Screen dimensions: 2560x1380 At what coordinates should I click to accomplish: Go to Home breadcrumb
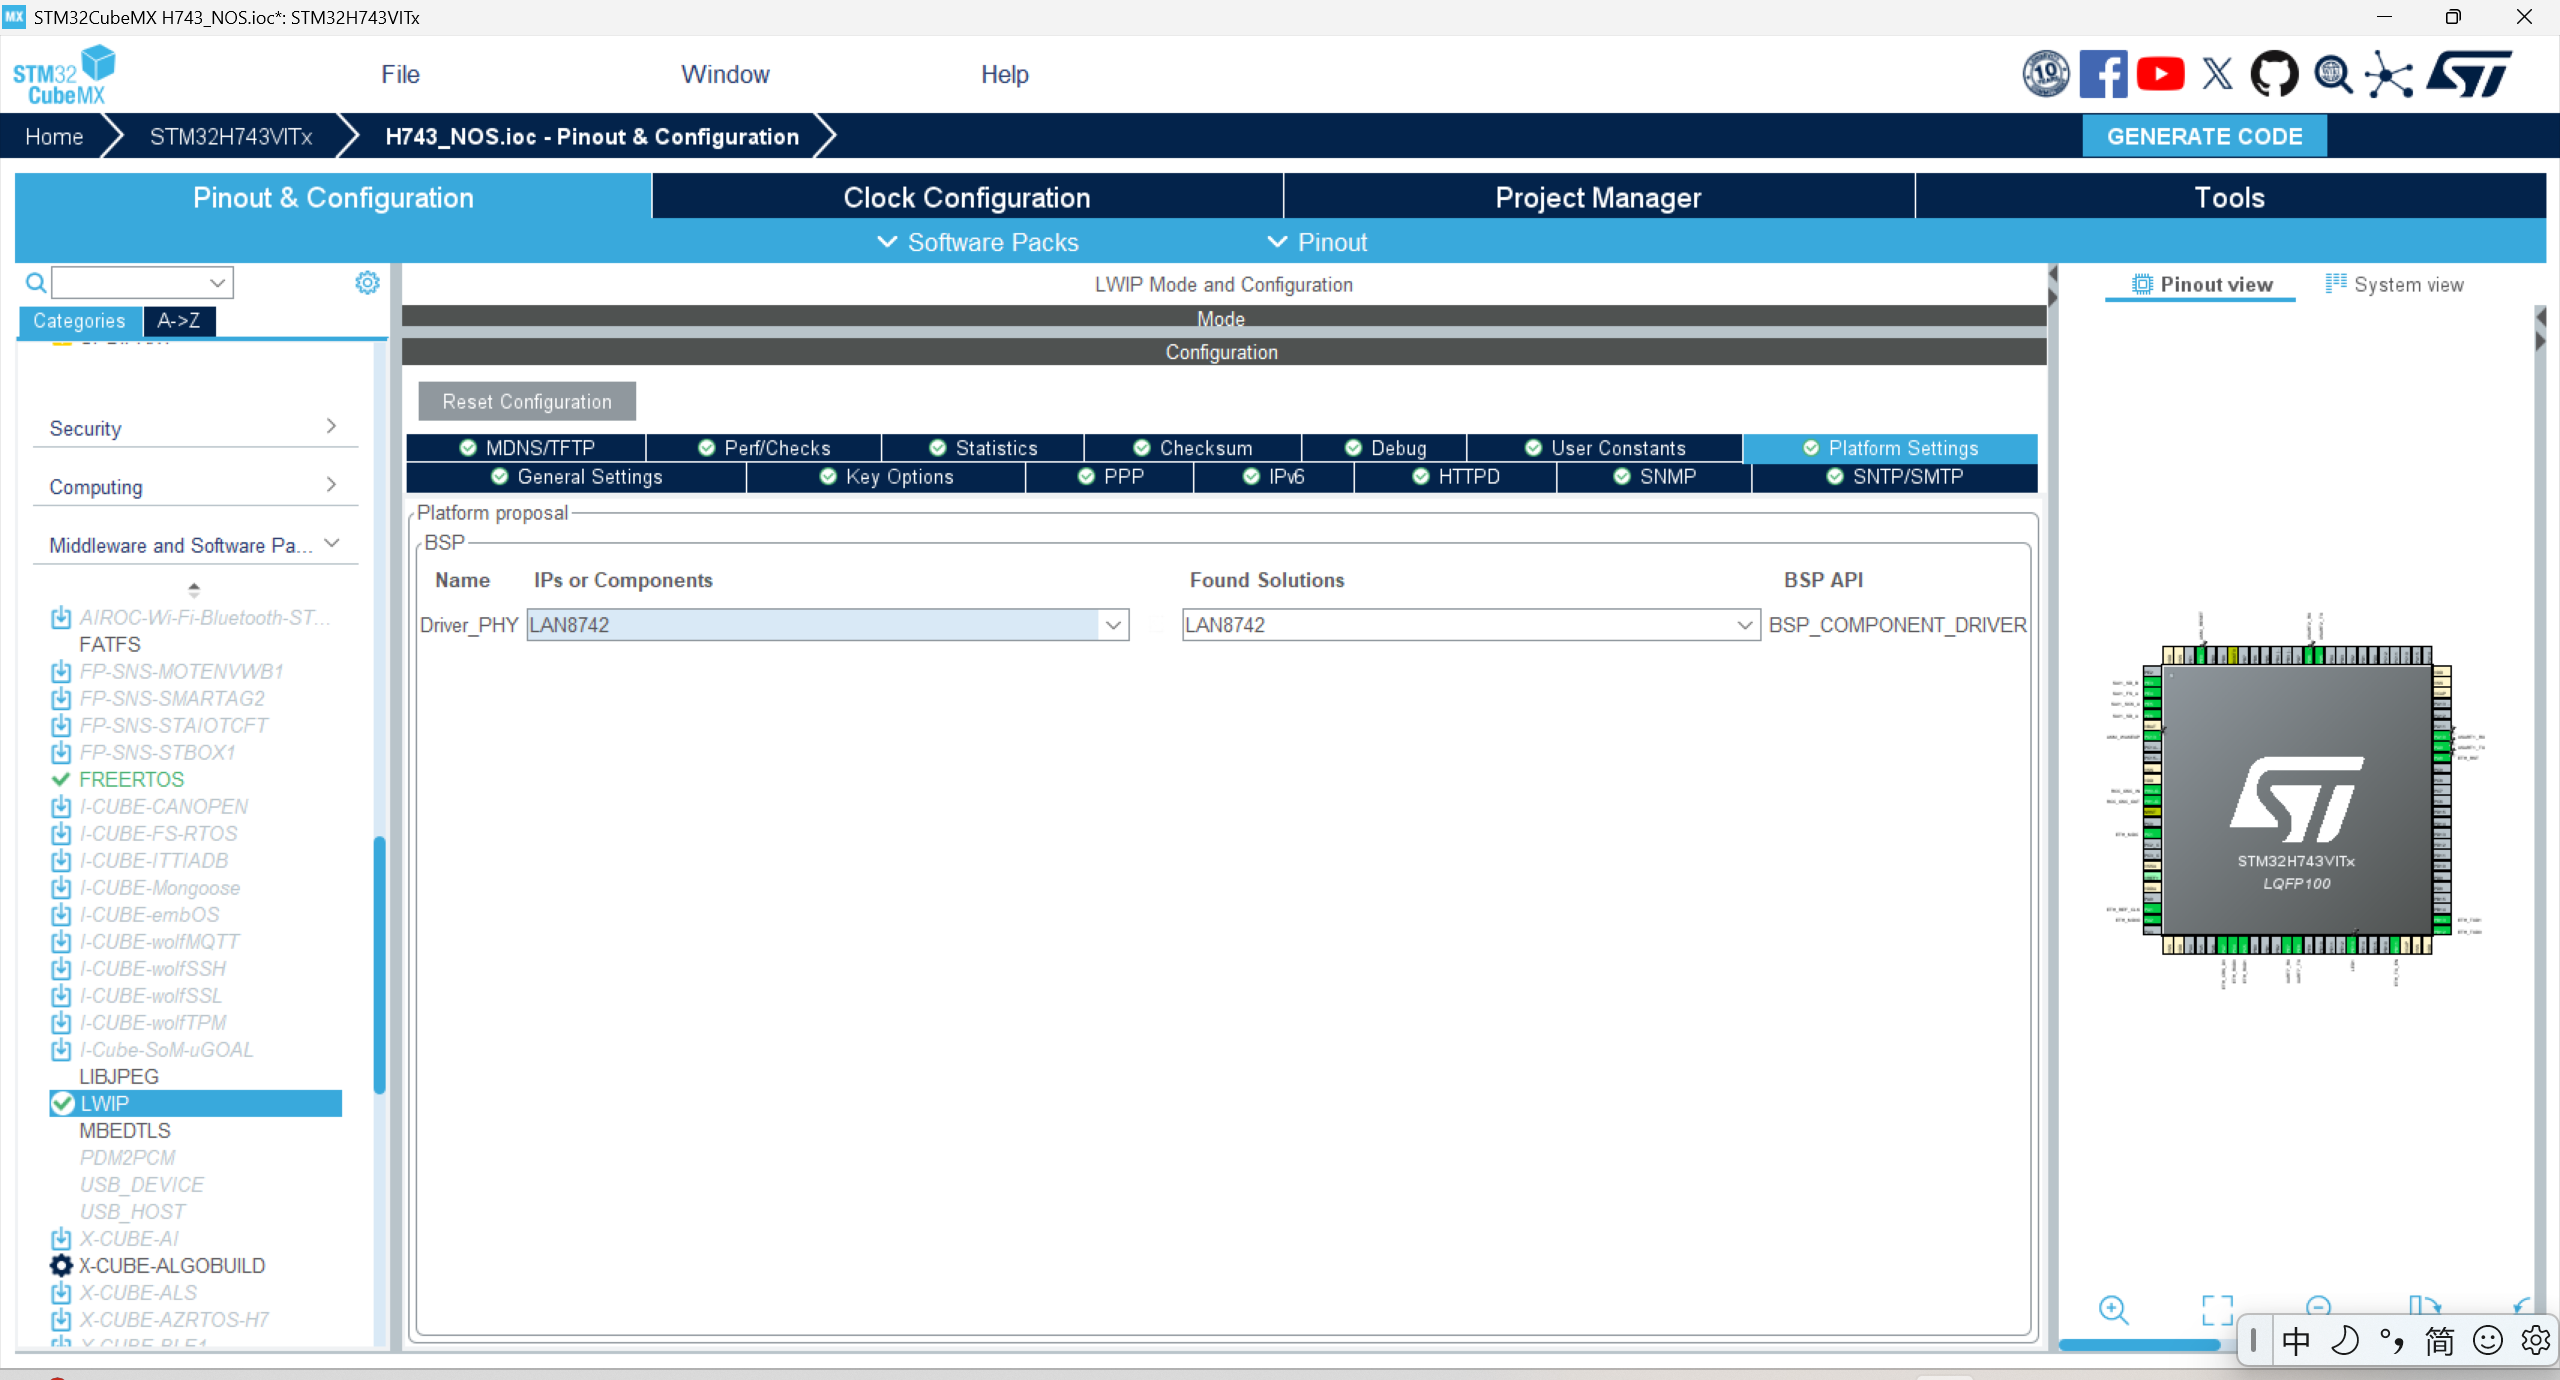54,136
